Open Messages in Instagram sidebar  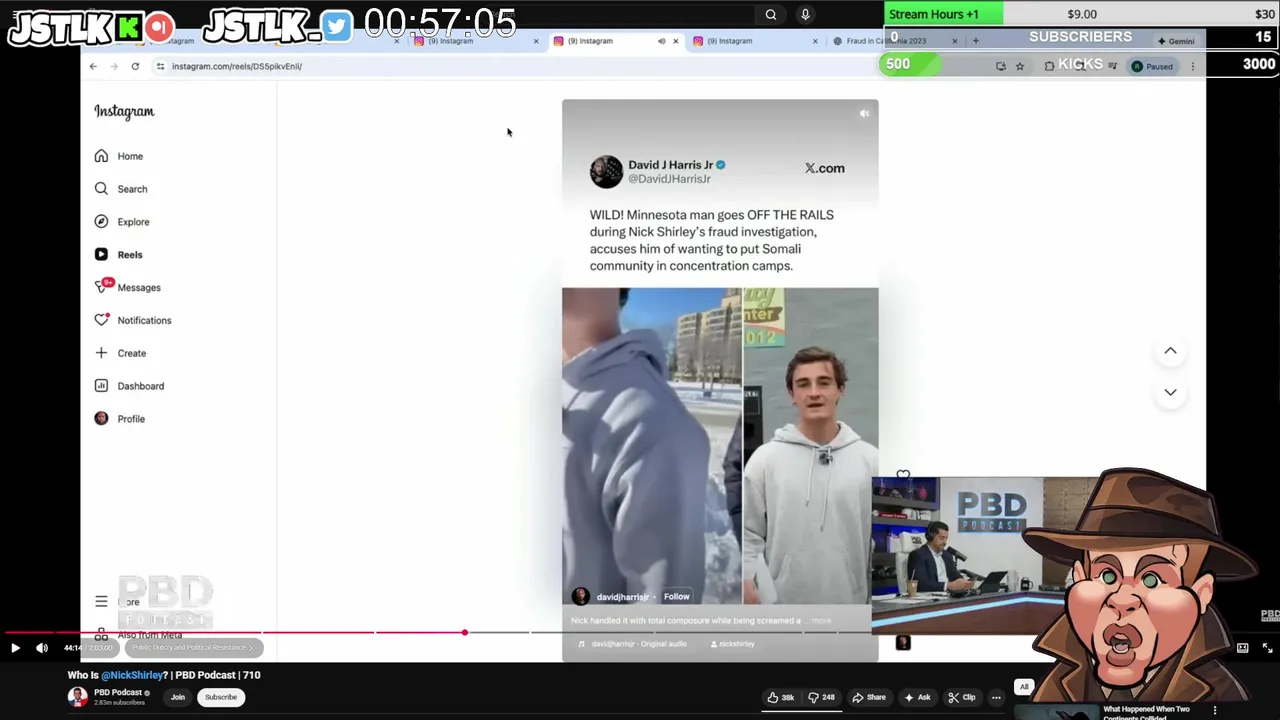pyautogui.click(x=127, y=287)
